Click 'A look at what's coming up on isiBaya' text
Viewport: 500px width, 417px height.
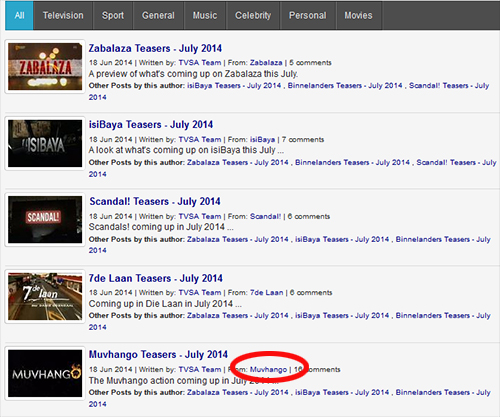tap(186, 150)
